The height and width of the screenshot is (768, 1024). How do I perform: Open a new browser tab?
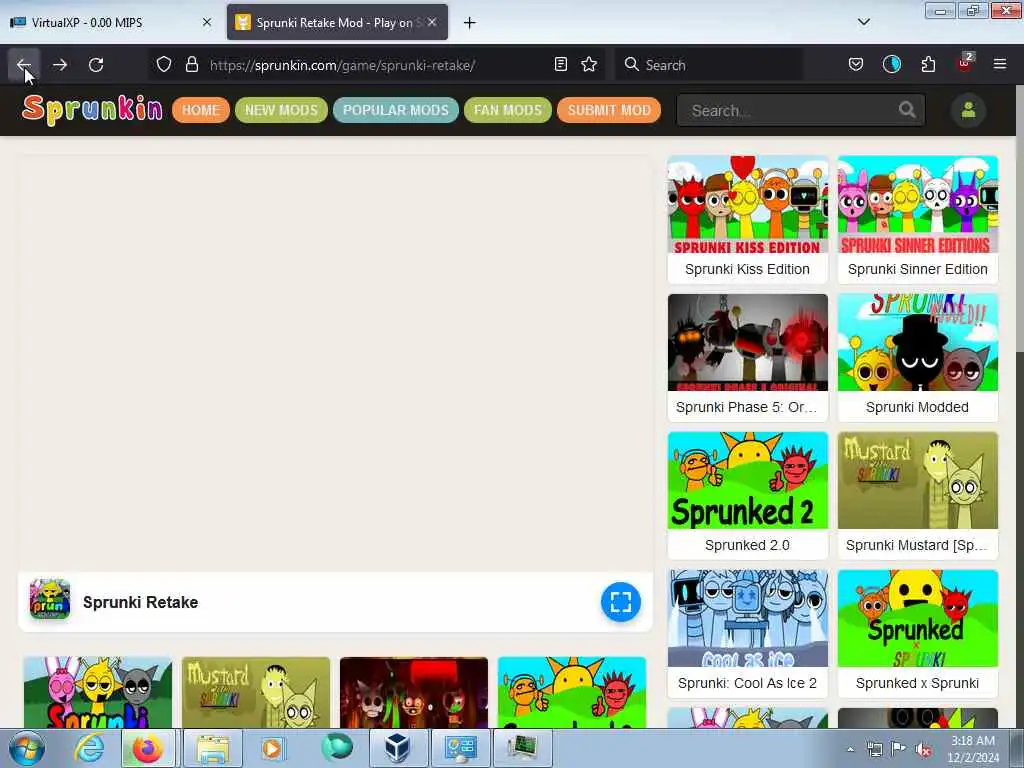[470, 23]
